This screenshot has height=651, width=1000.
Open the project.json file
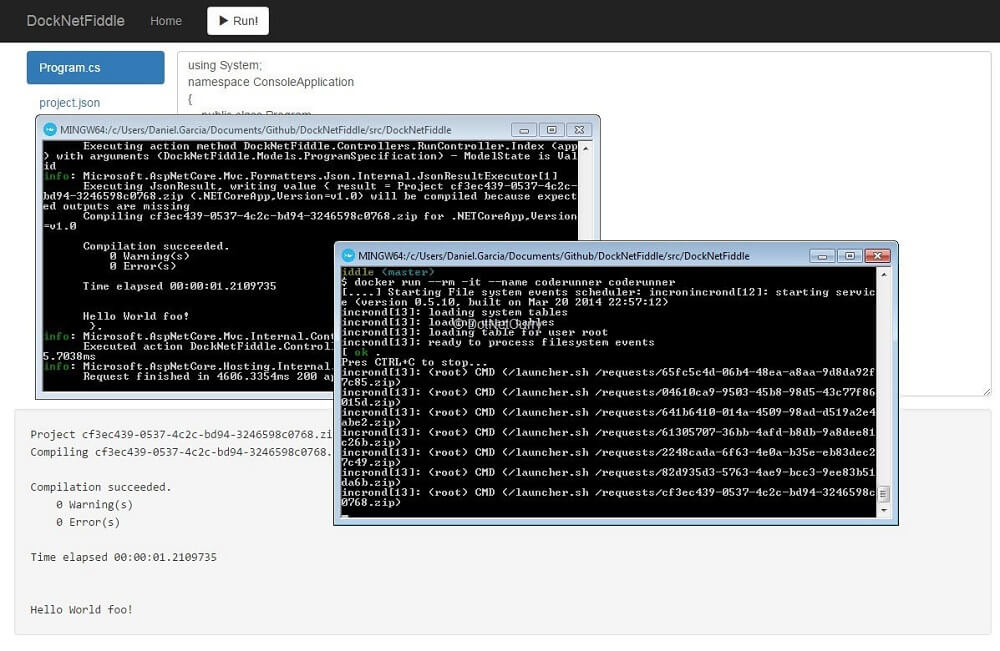pos(70,103)
